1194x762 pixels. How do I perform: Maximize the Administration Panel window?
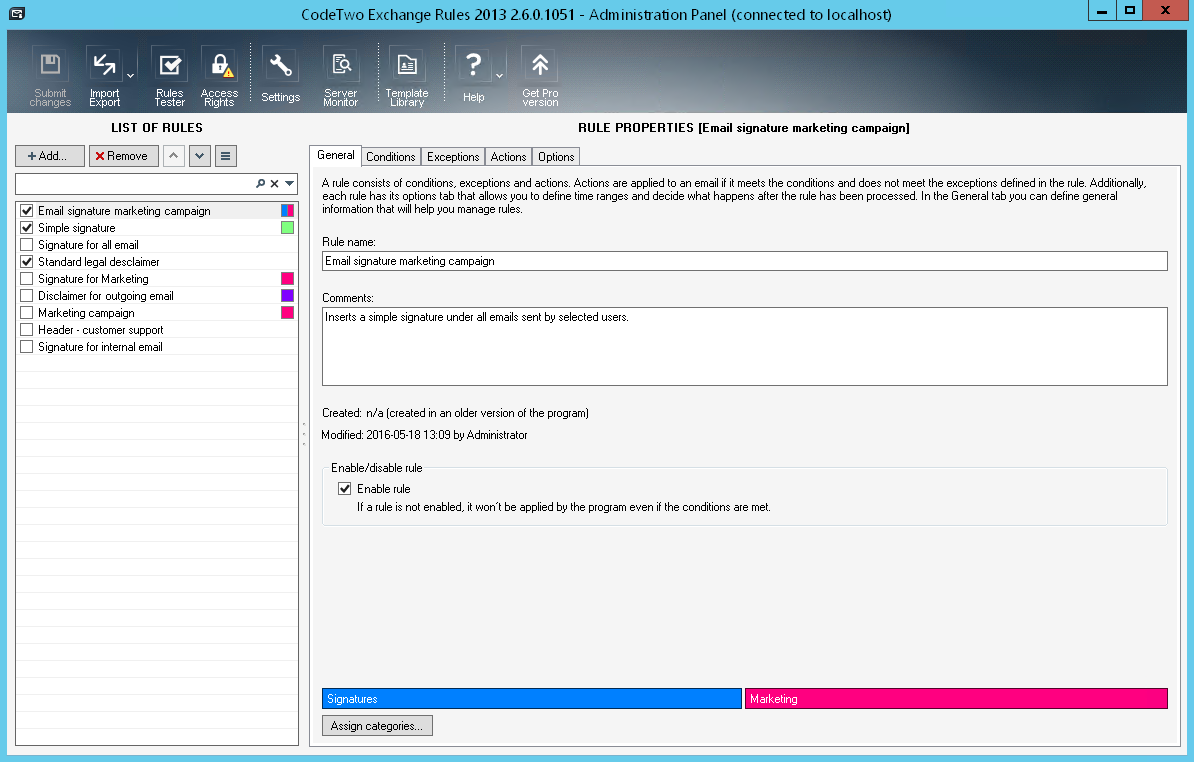pyautogui.click(x=1130, y=11)
